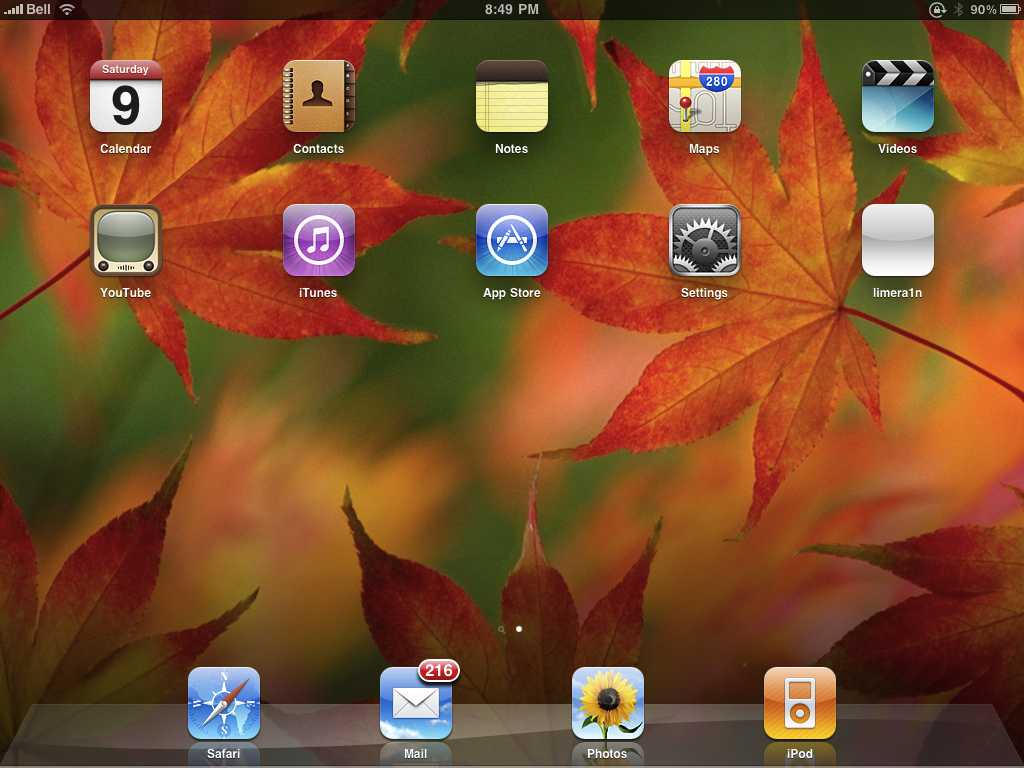Open Safari in the dock
This screenshot has height=768, width=1024.
click(223, 703)
